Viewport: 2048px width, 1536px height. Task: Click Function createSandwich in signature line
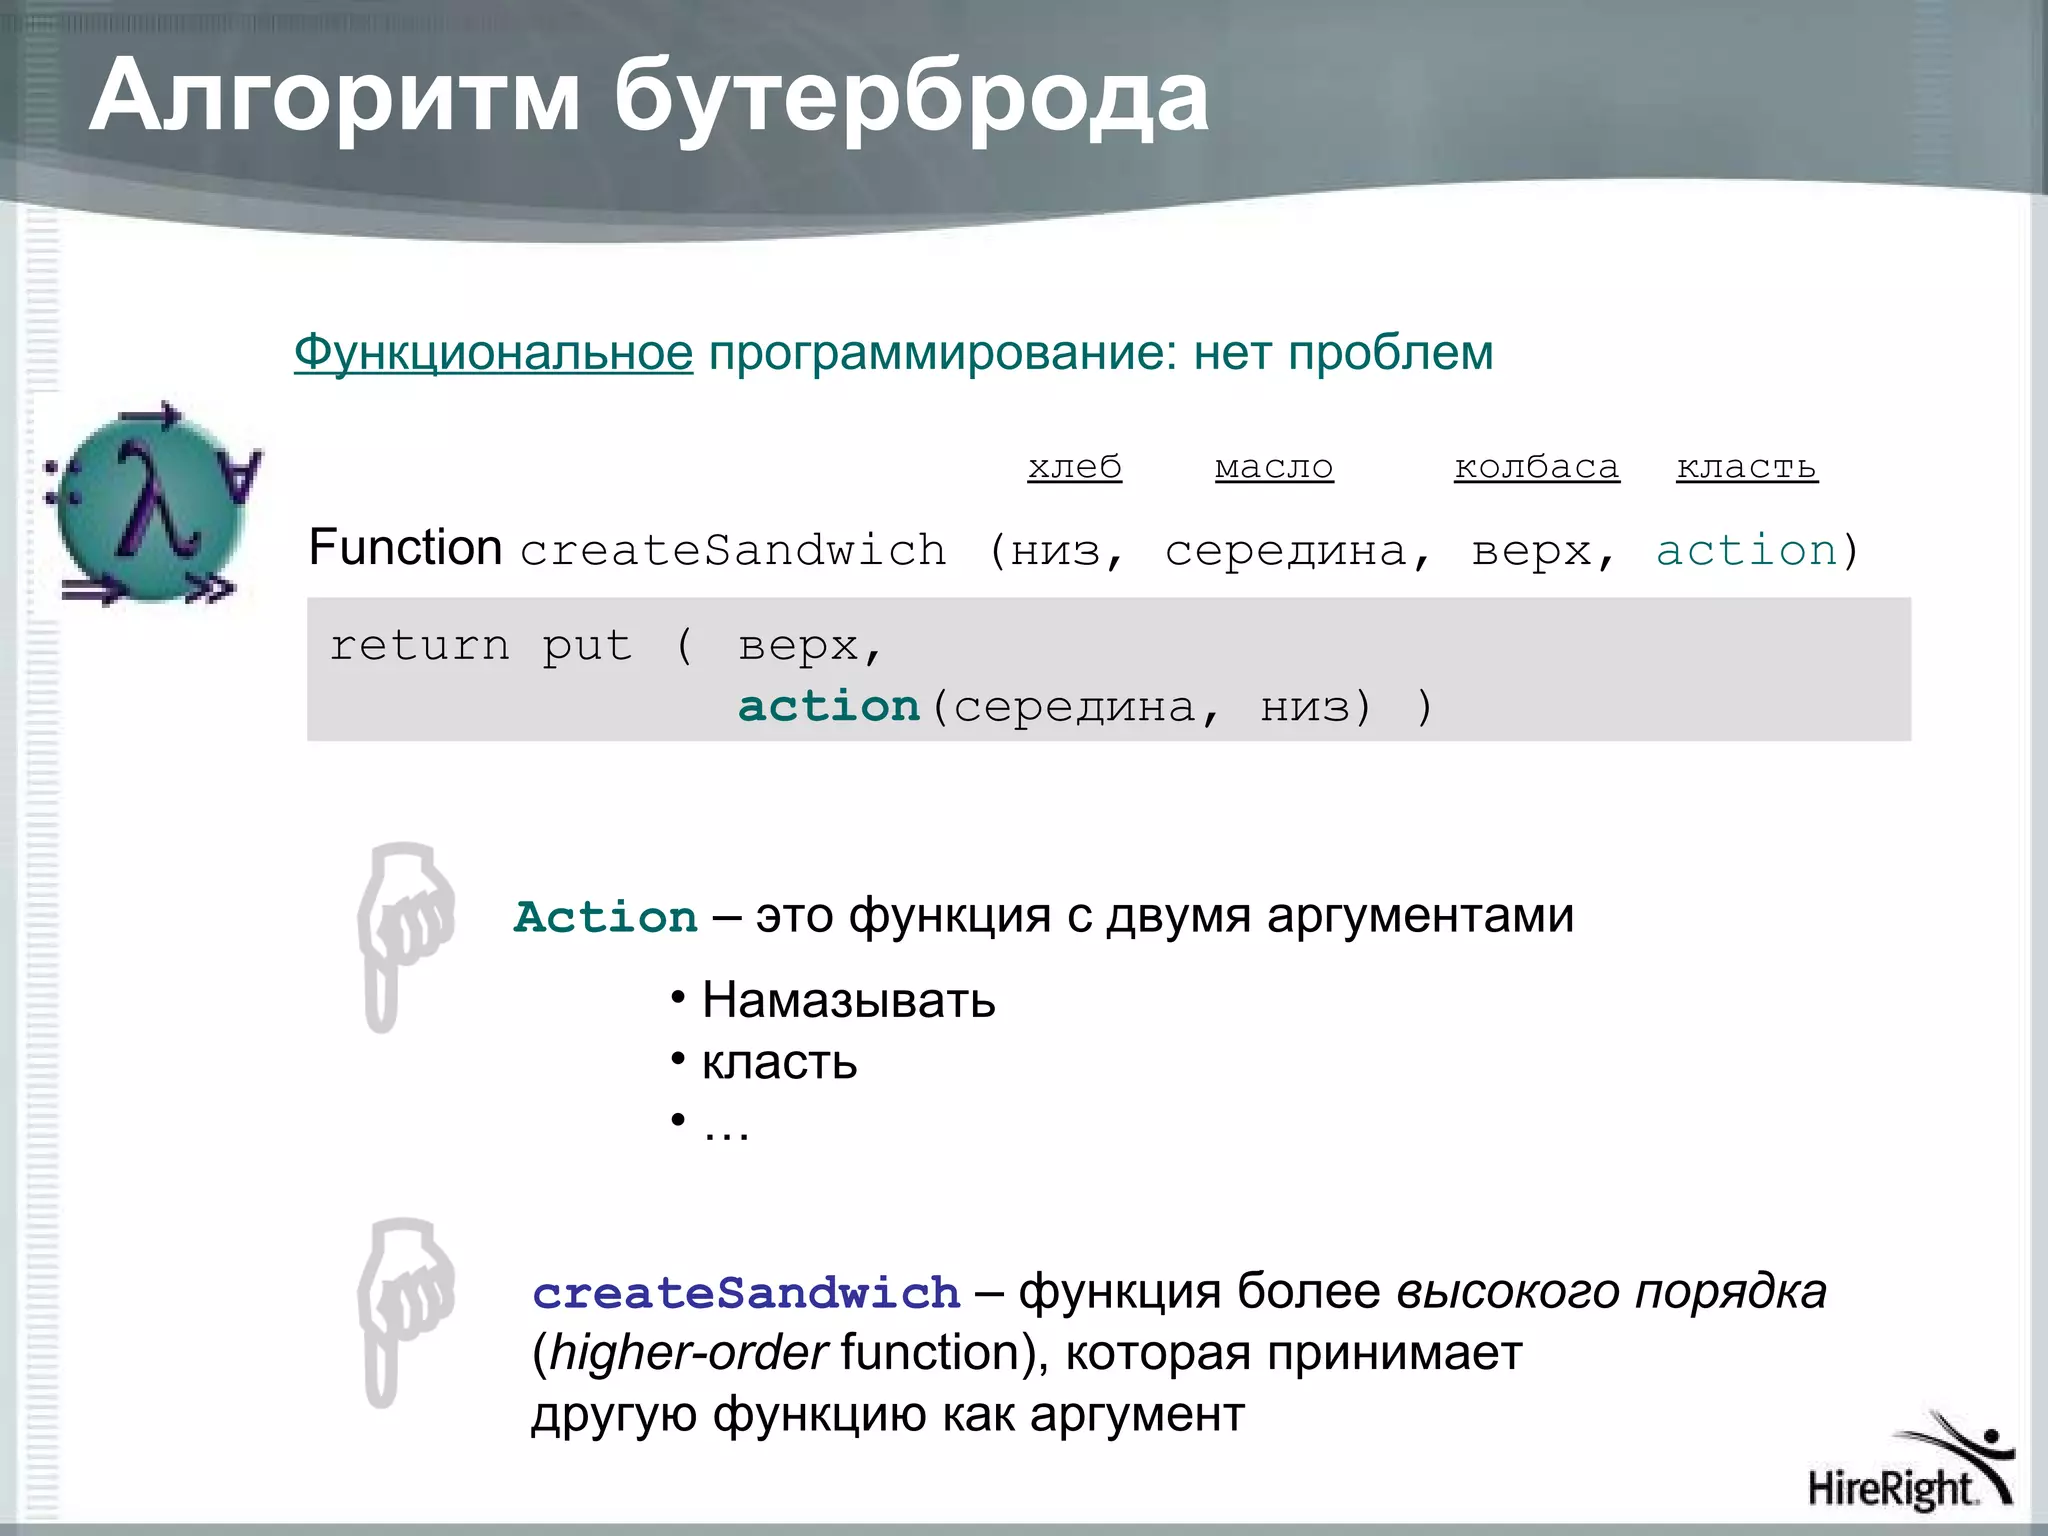[627, 549]
